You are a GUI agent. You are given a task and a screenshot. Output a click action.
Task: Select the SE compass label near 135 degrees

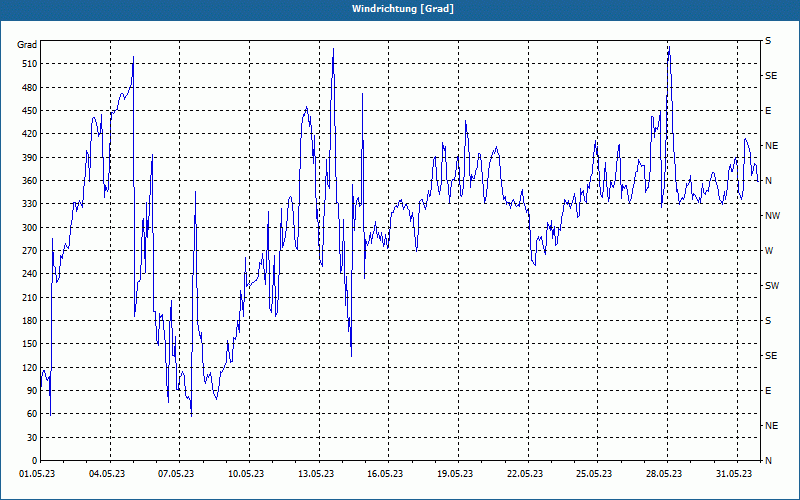[771, 356]
